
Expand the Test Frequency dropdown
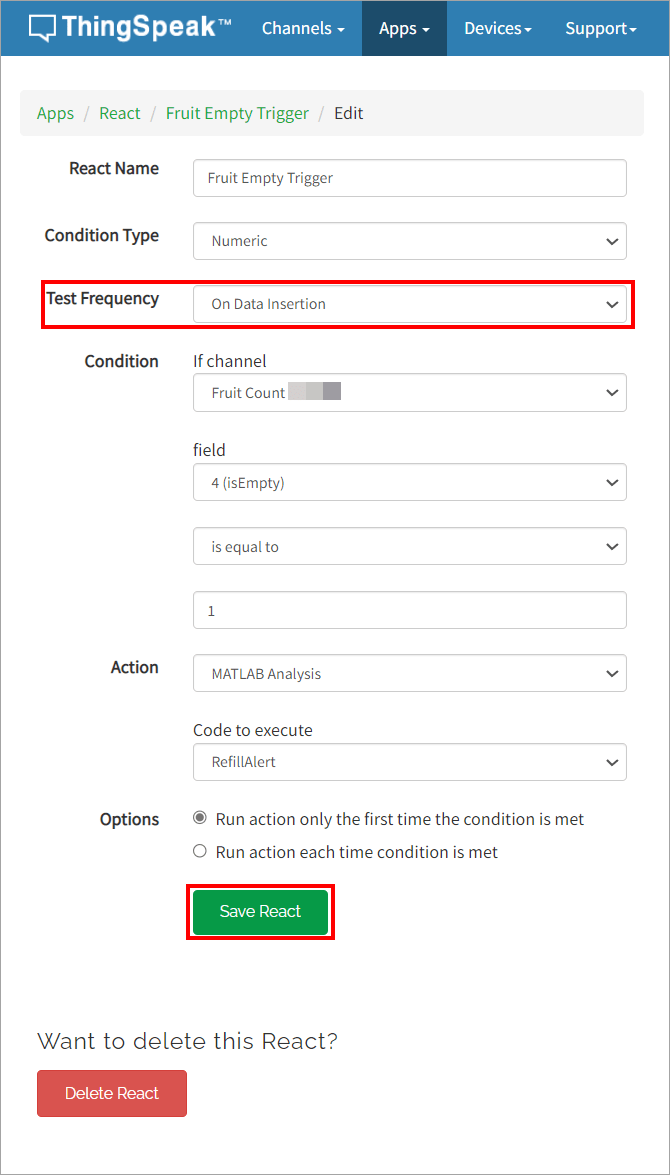pyautogui.click(x=409, y=304)
